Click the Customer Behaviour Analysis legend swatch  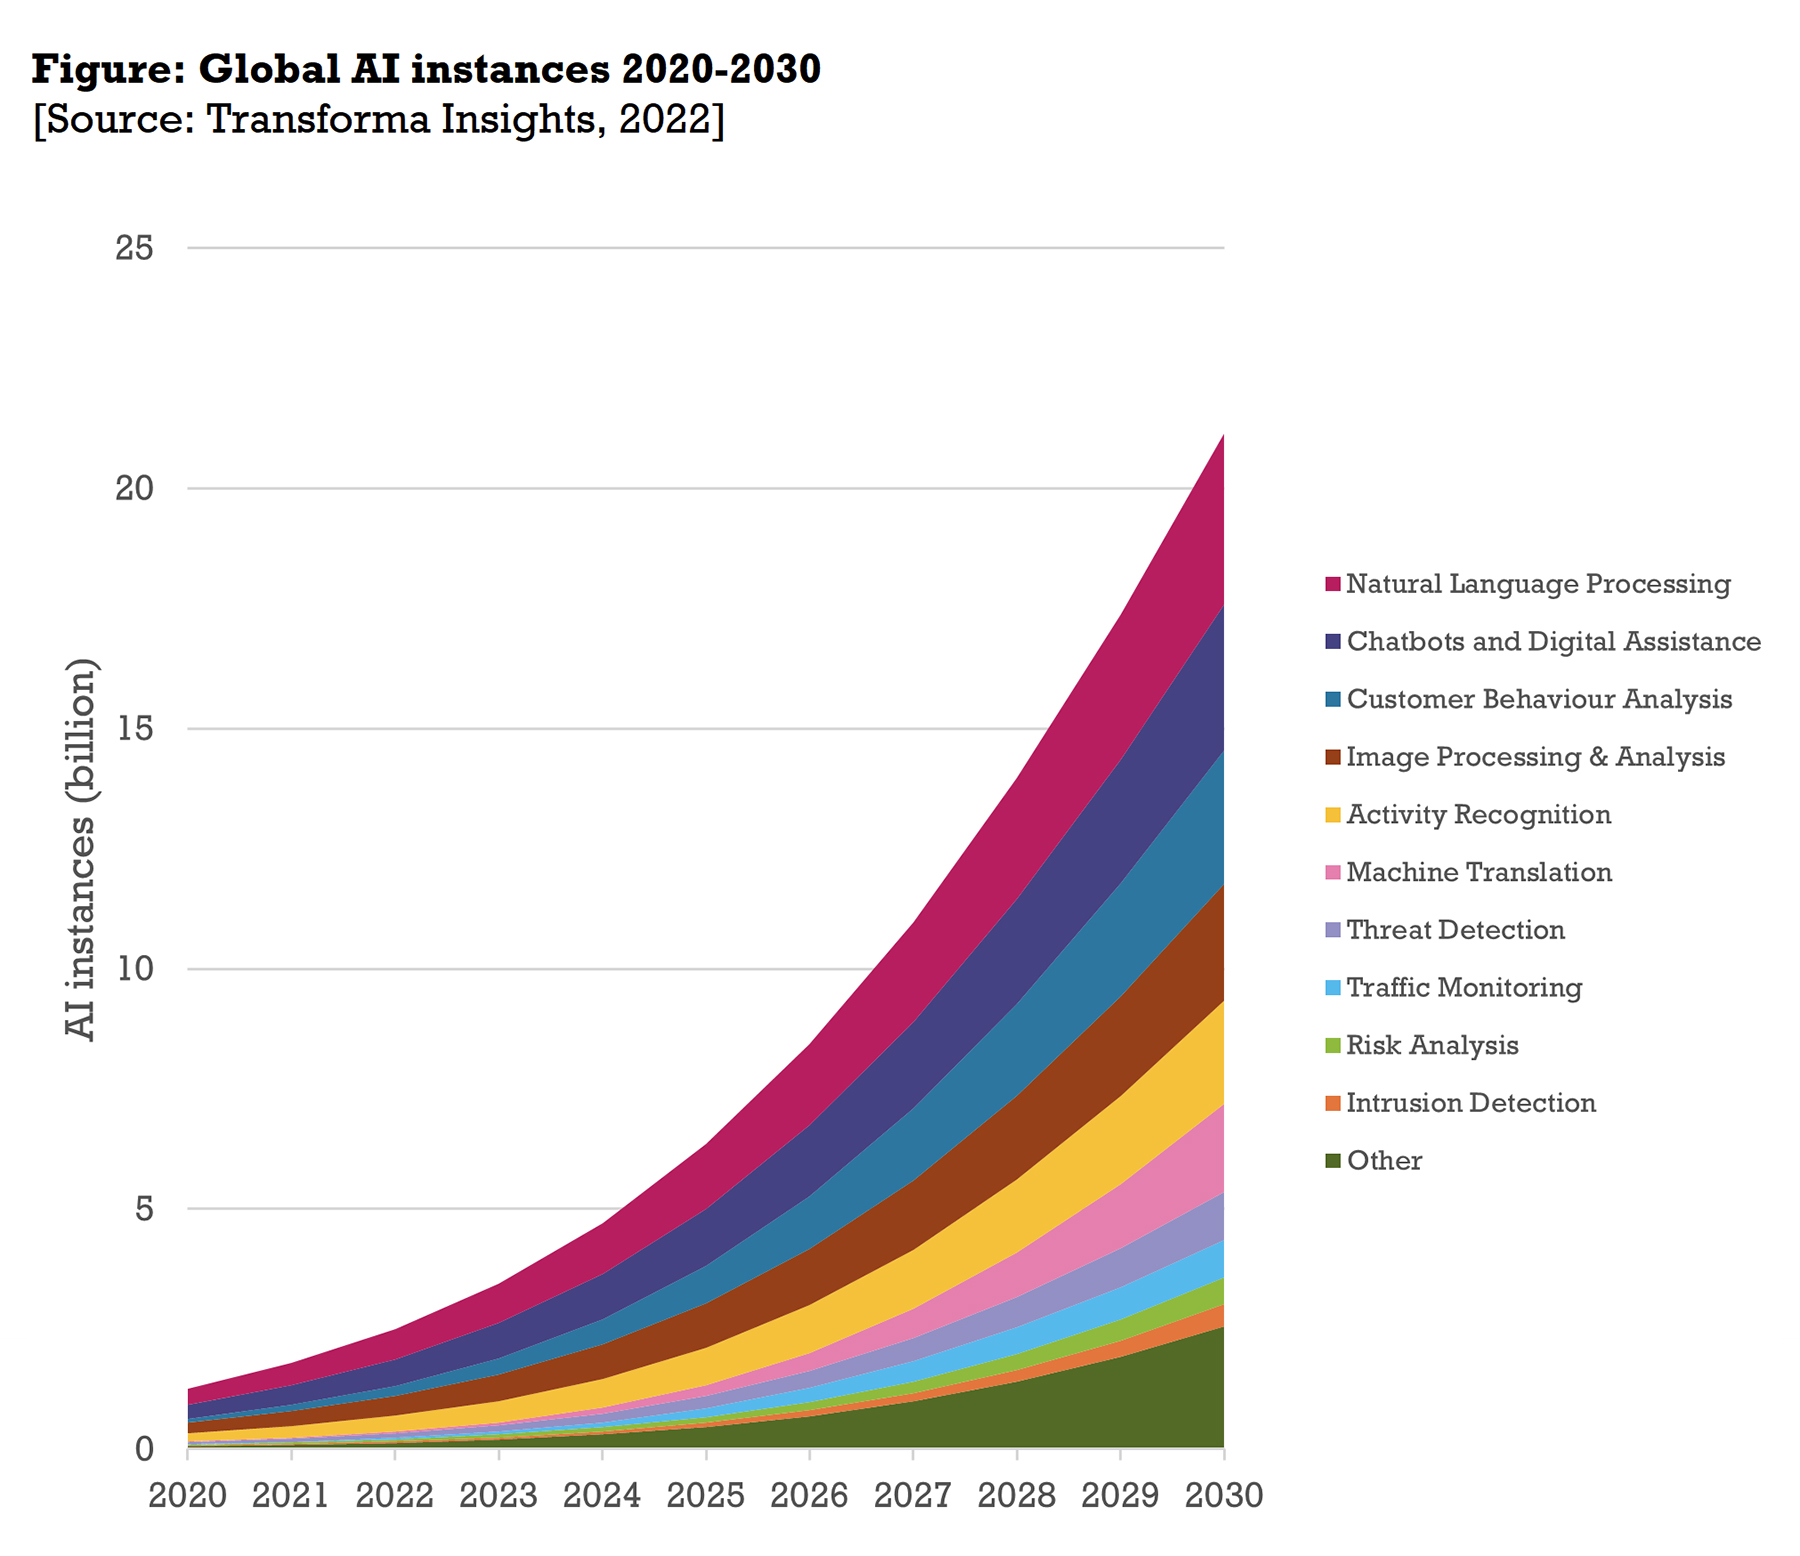click(x=1332, y=700)
